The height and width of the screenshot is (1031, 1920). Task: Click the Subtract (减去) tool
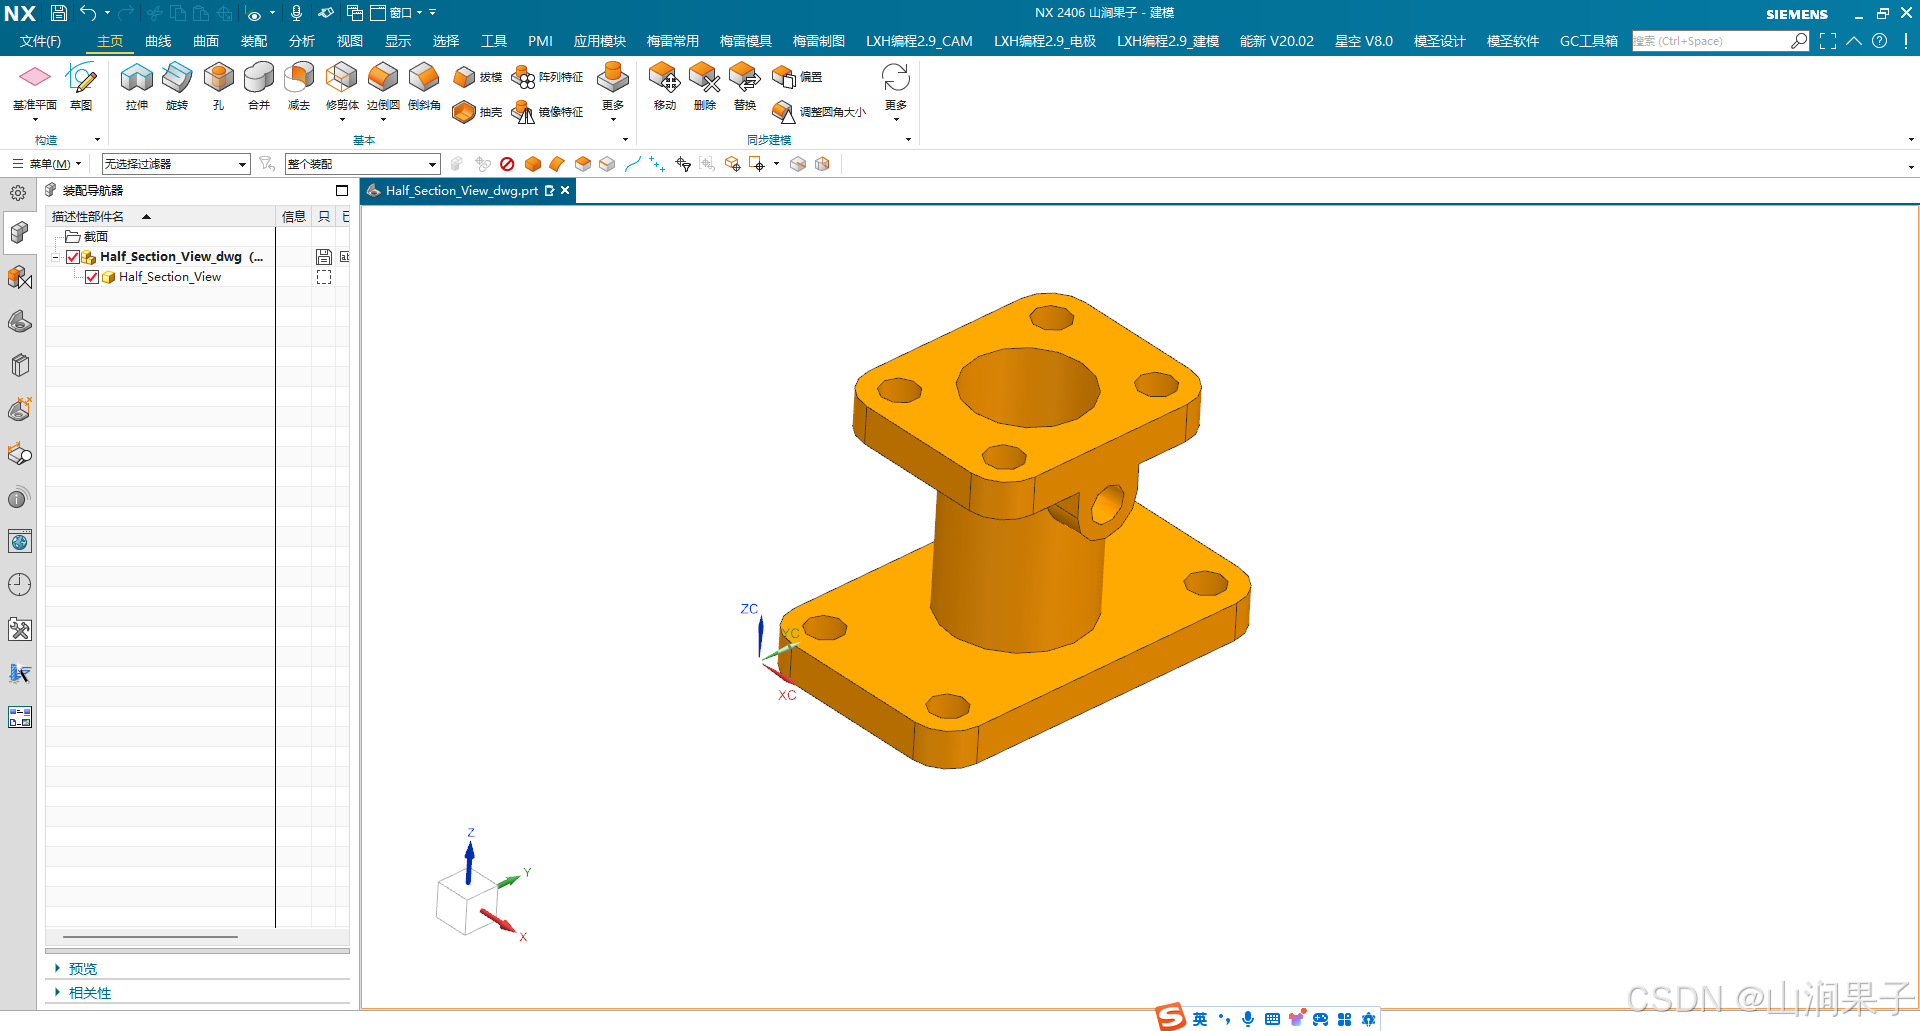click(299, 88)
